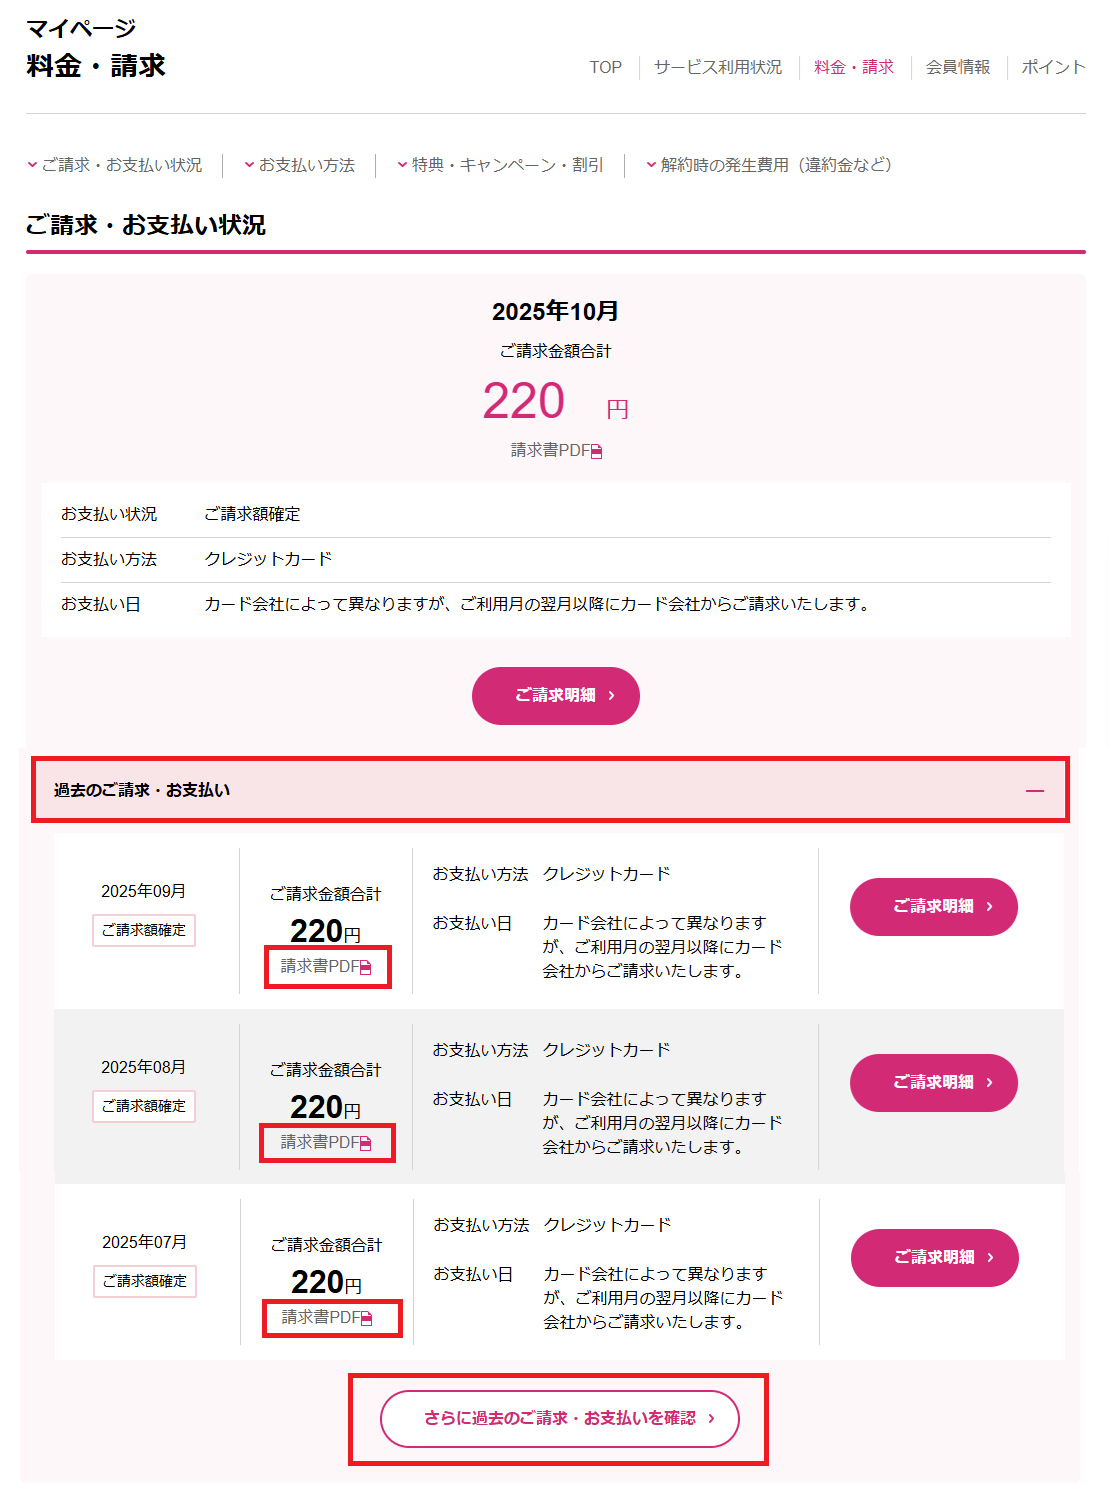This screenshot has width=1112, height=1505.
Task: Jump to the お支払い方法 section
Action: point(300,165)
